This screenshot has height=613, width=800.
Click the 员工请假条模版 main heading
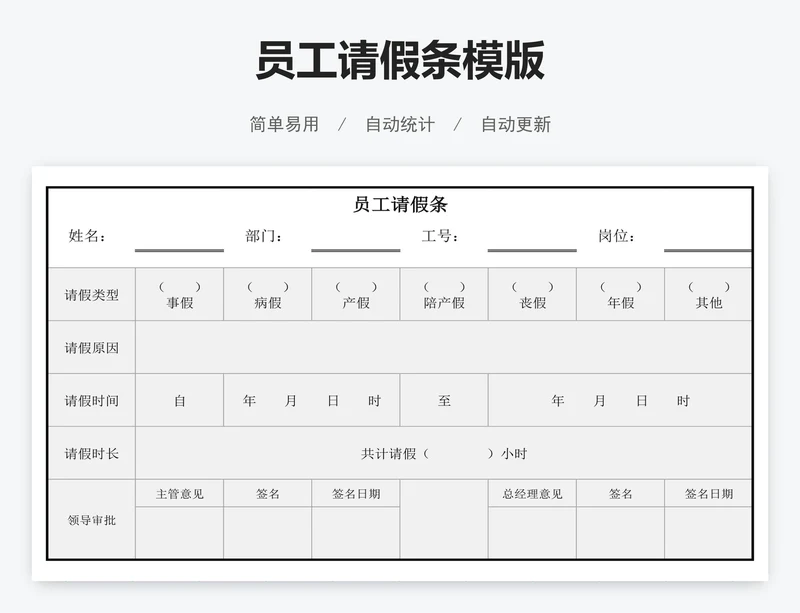tap(400, 61)
